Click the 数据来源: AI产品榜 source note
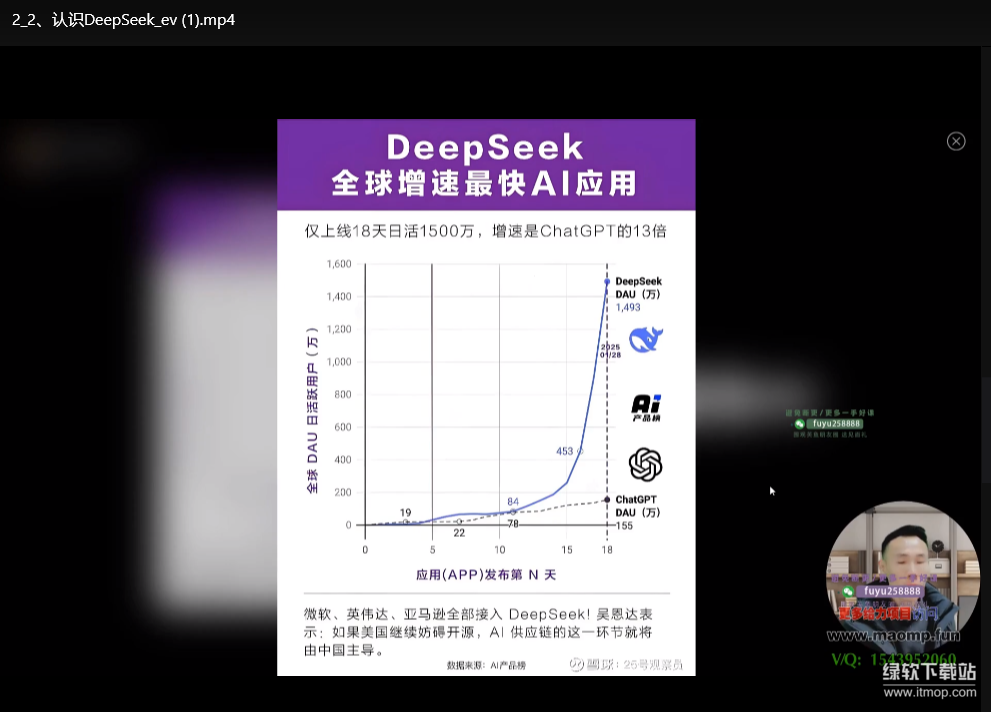 486,665
